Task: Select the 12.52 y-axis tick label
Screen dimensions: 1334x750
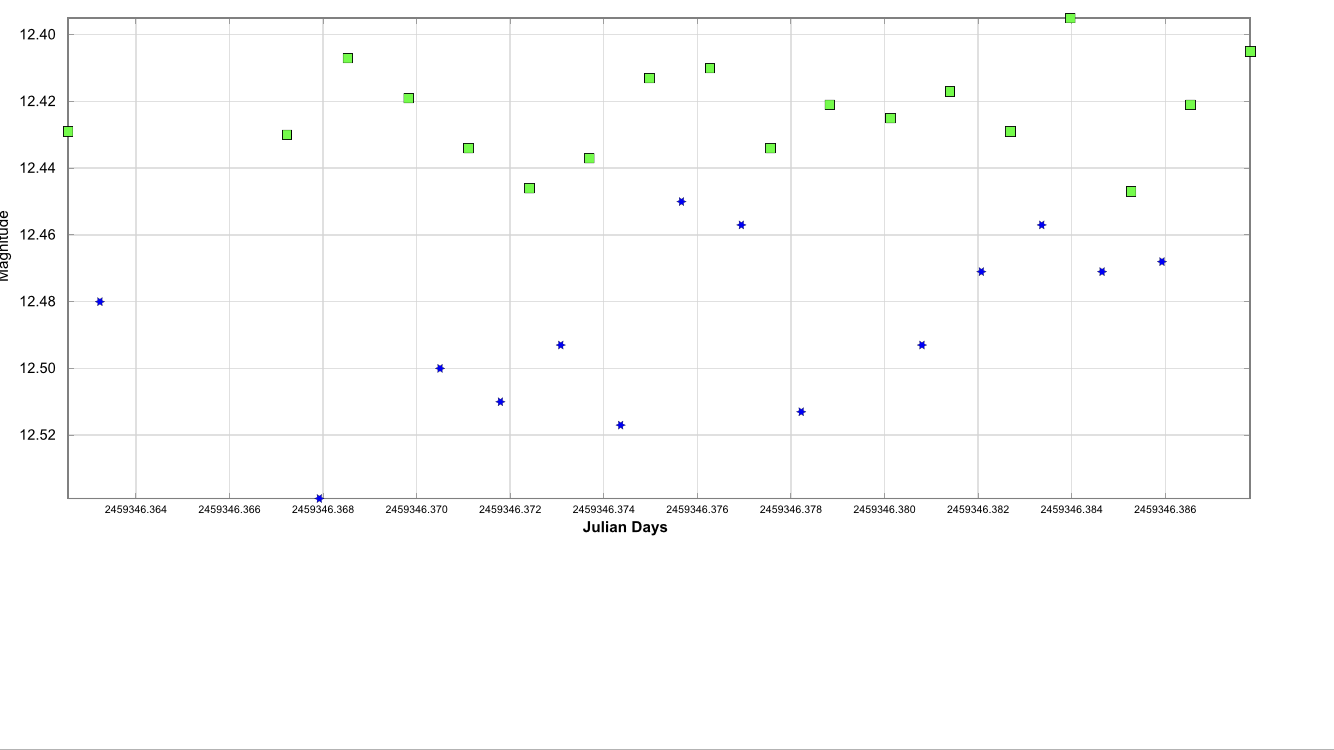Action: pos(38,435)
